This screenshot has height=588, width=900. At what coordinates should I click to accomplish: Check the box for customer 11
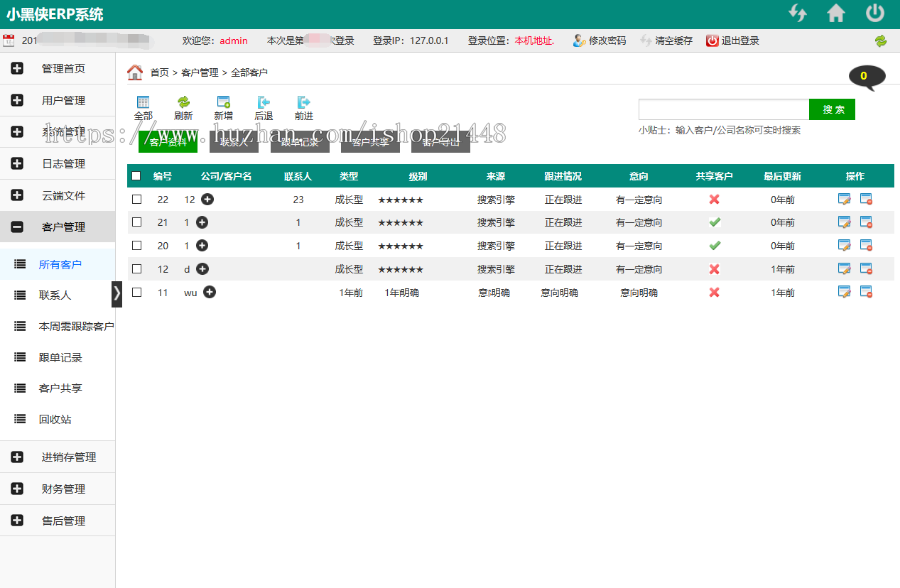(x=137, y=292)
